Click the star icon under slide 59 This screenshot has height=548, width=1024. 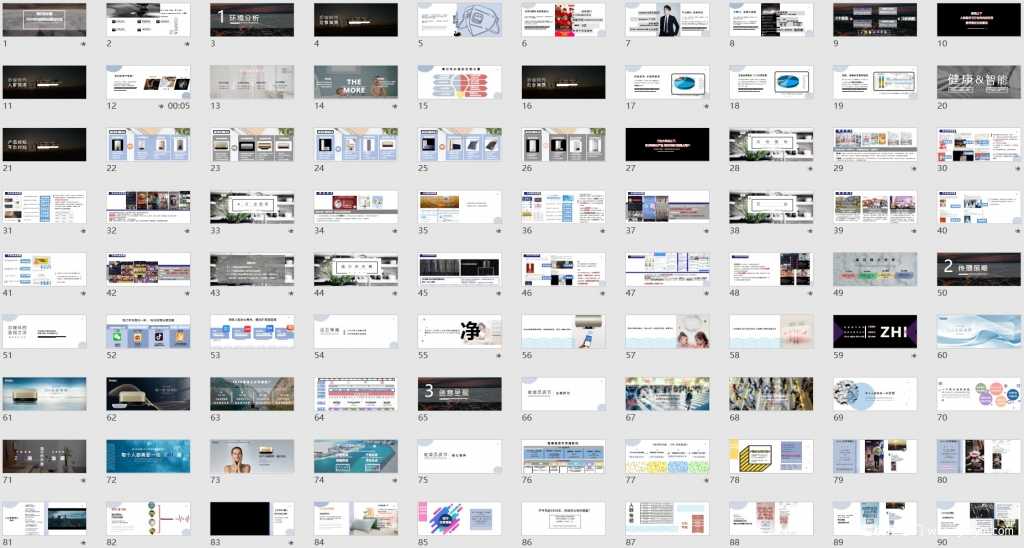913,356
